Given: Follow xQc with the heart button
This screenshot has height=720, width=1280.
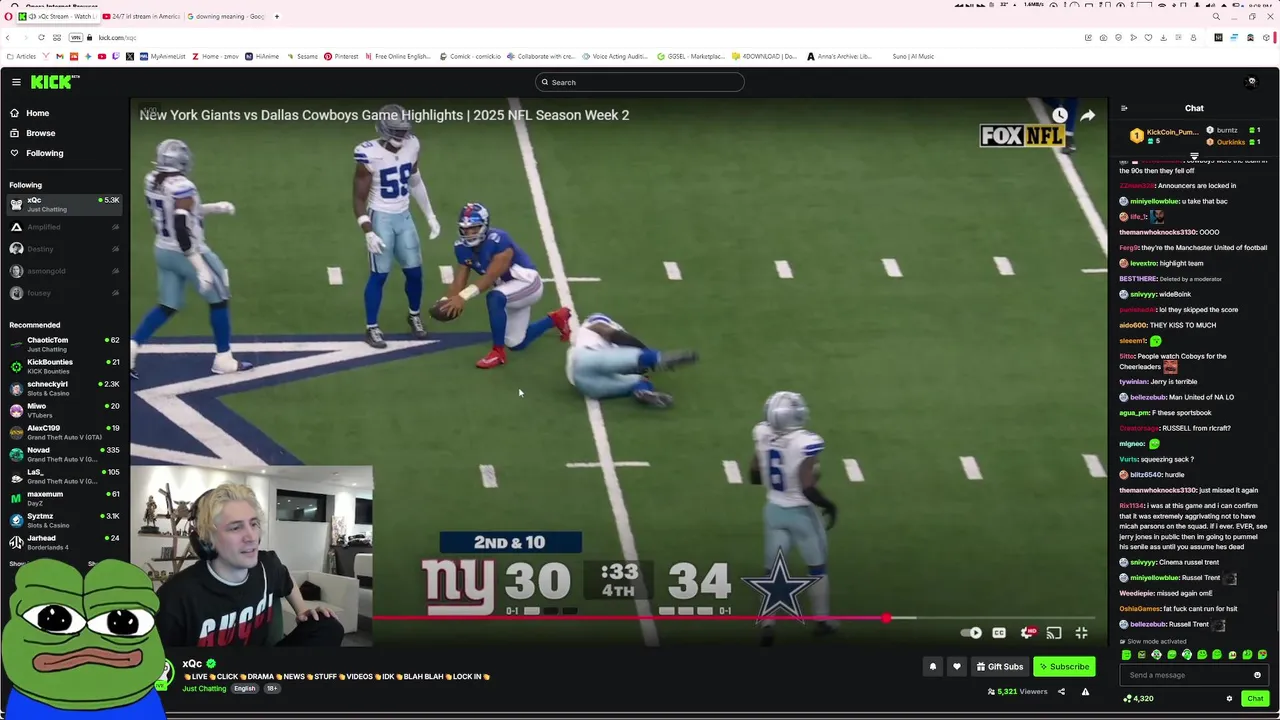Looking at the screenshot, I should pos(956,667).
